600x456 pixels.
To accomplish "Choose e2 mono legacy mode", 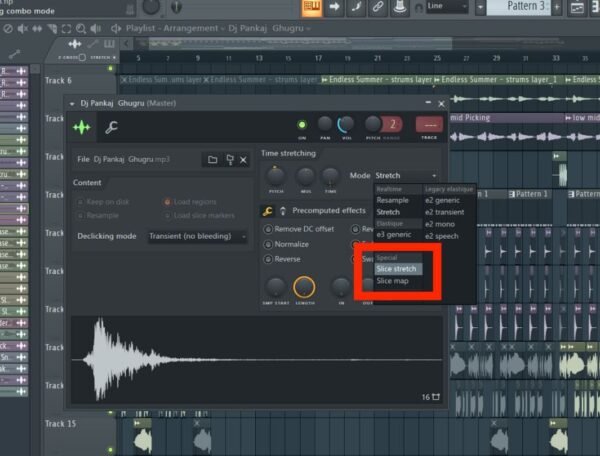I will (x=448, y=224).
